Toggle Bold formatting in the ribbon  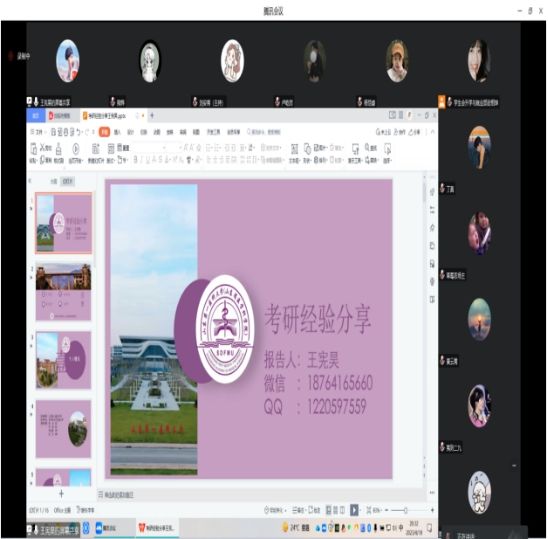coord(136,160)
